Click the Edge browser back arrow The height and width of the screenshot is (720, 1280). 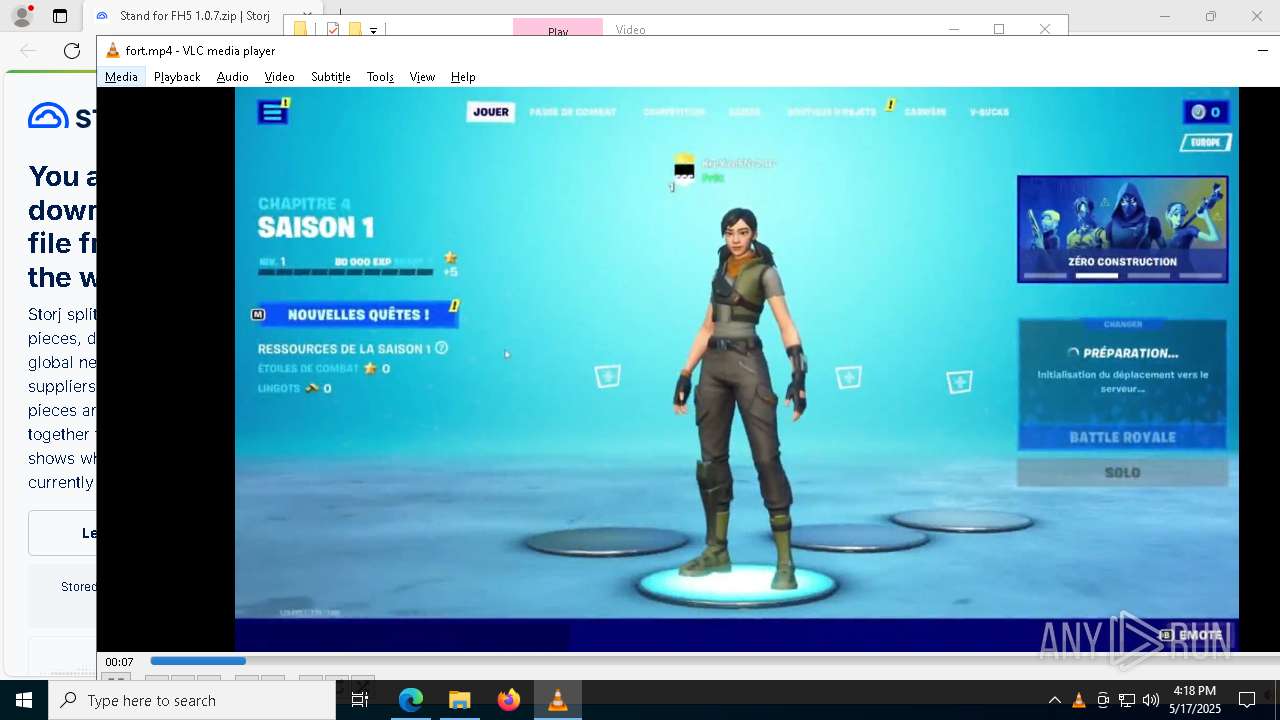tap(28, 51)
